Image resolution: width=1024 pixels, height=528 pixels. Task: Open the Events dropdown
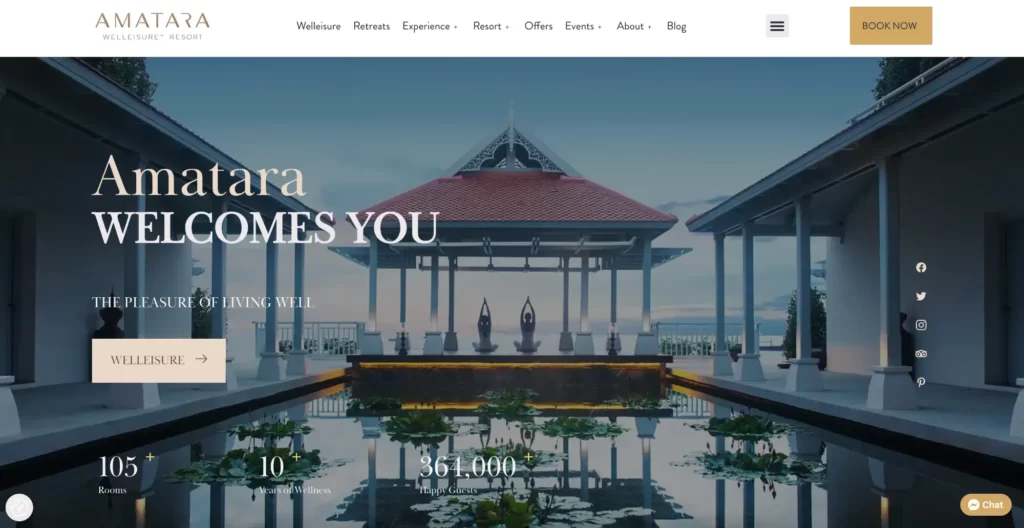(x=583, y=26)
